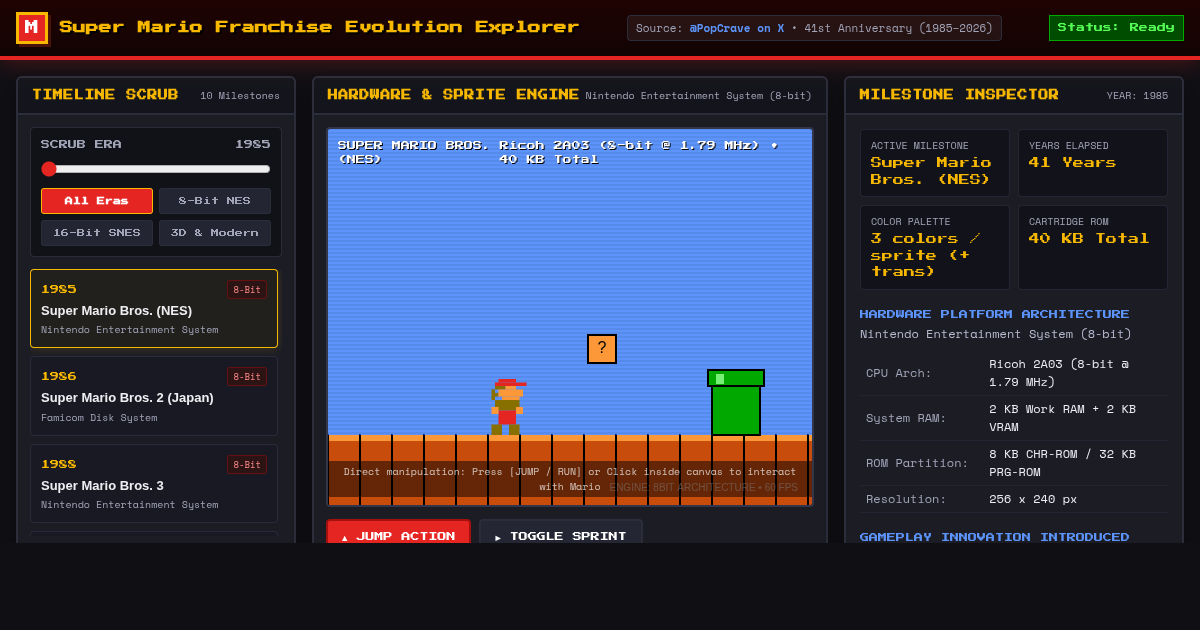Click the System RAM value row
Screen dimensions: 1200x630
pyautogui.click(x=1014, y=418)
